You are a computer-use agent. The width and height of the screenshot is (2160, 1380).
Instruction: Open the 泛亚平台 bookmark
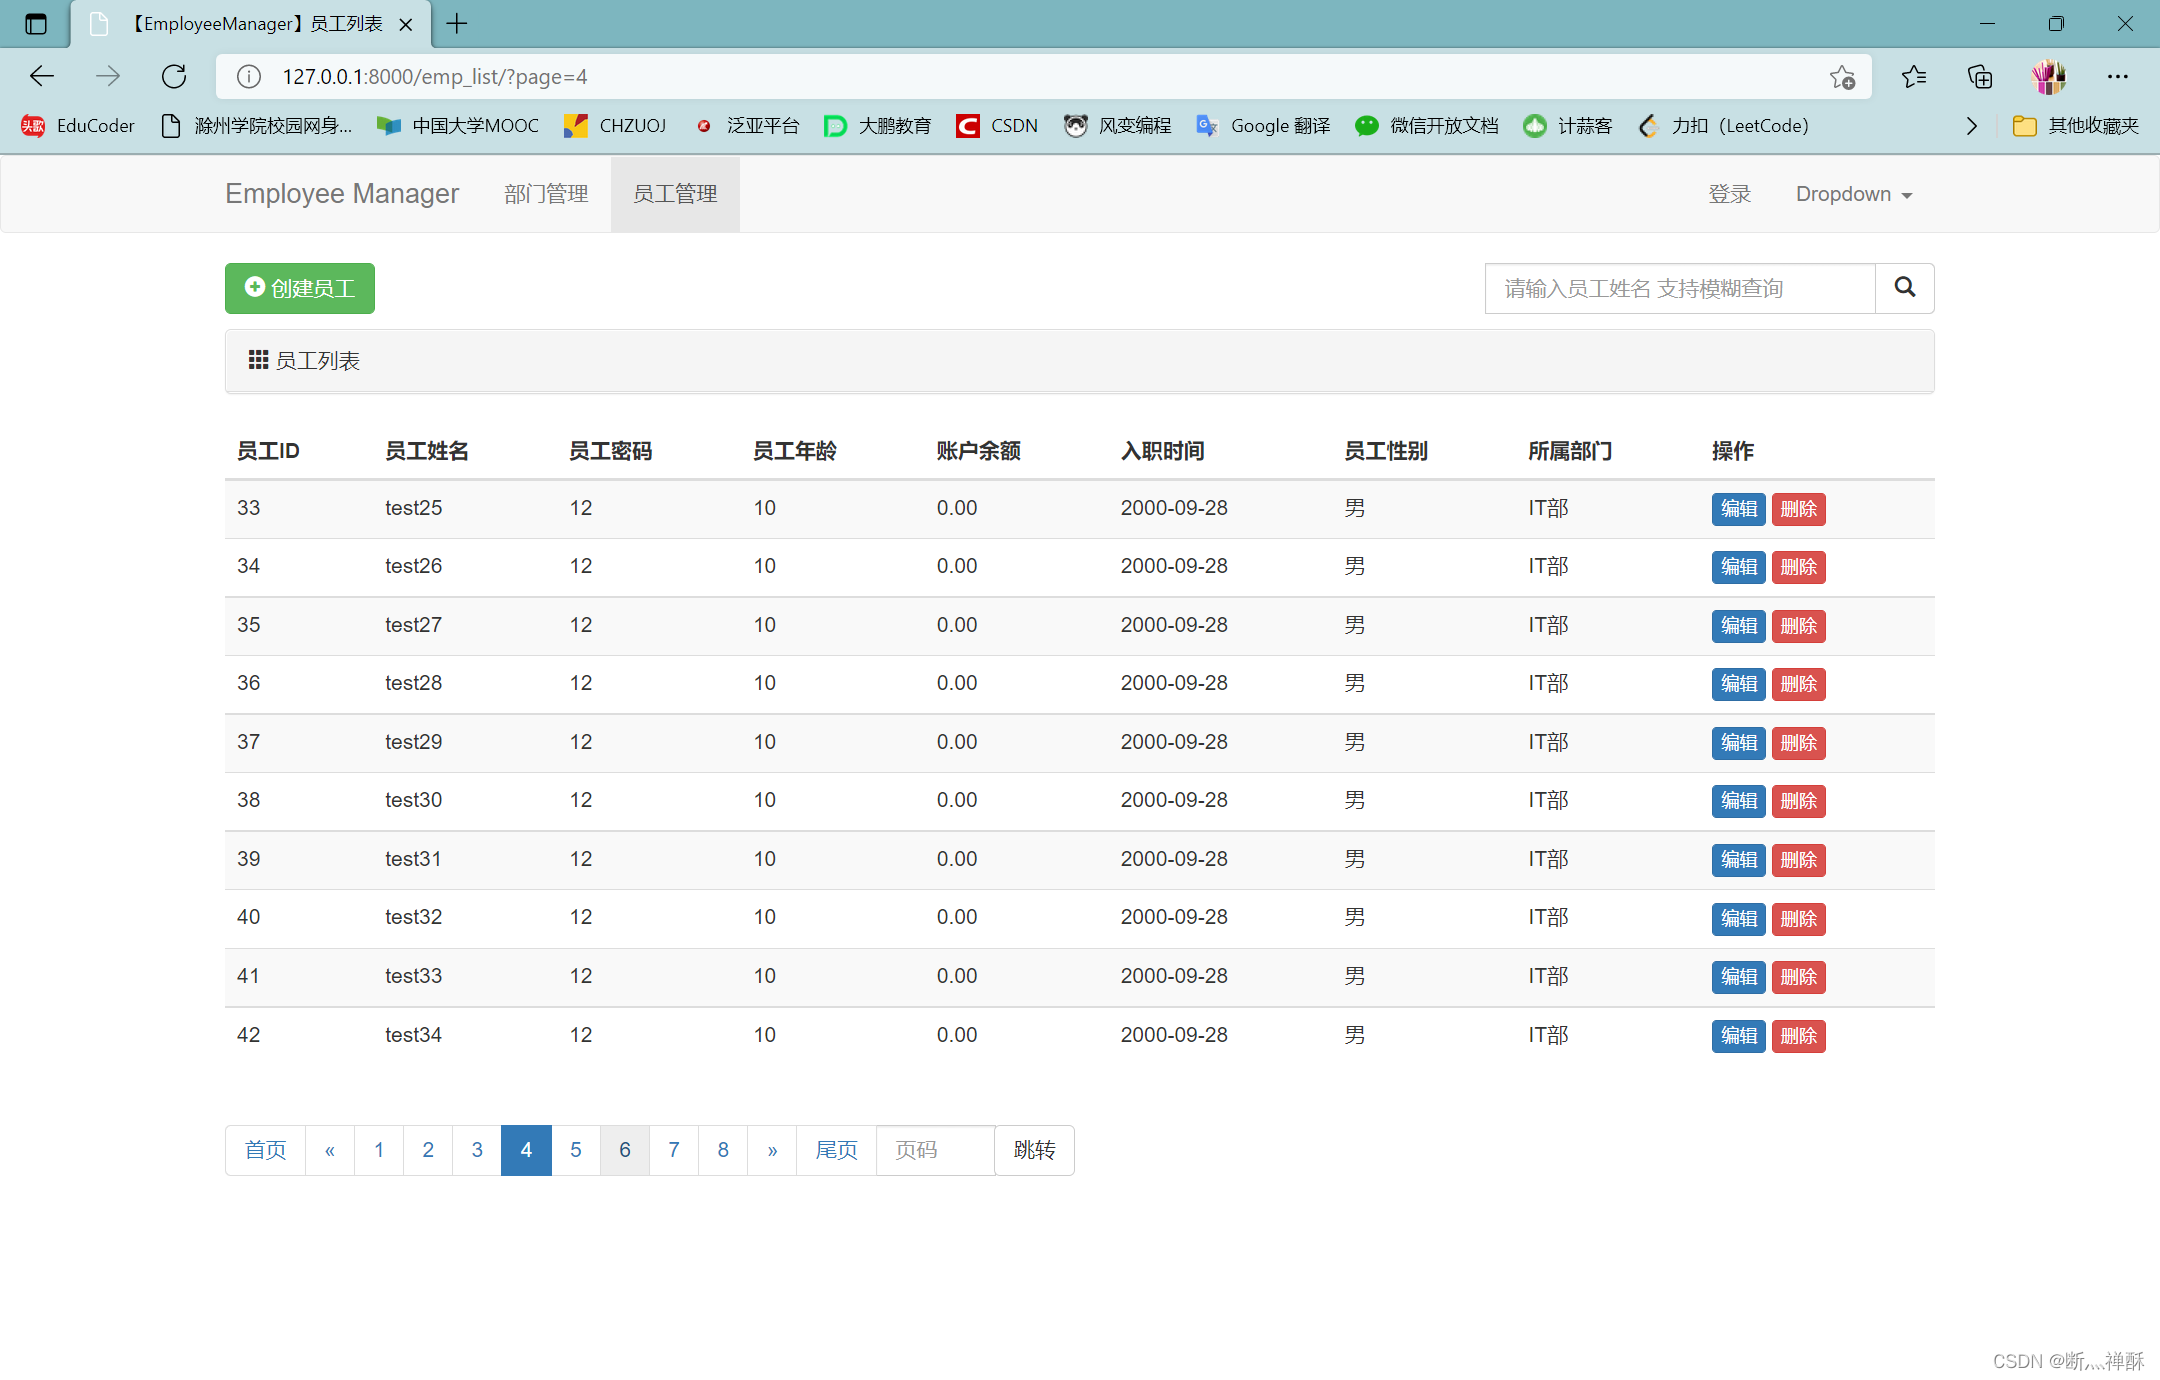[x=747, y=126]
